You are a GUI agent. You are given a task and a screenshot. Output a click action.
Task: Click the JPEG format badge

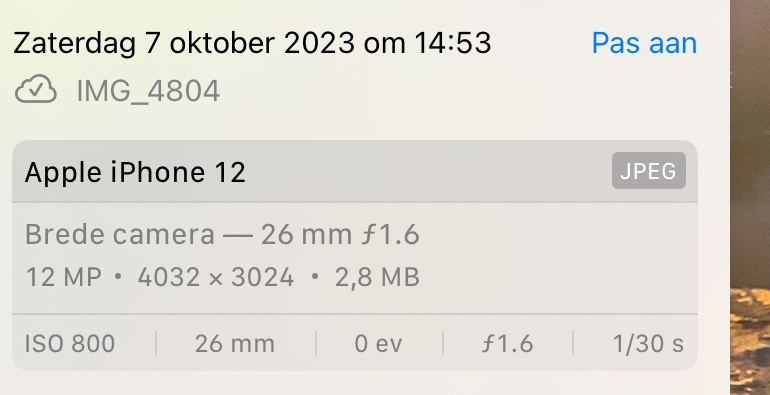[649, 170]
